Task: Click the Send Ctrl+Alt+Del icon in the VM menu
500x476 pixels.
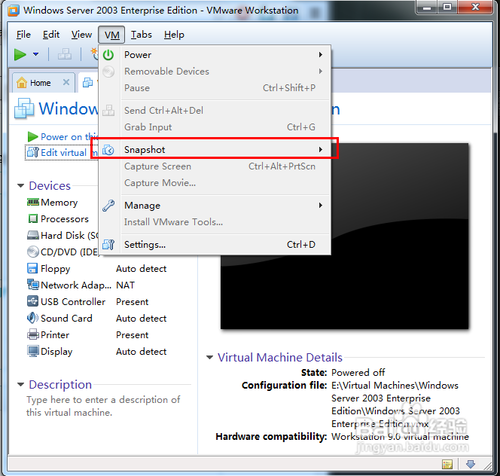Action: coord(108,110)
